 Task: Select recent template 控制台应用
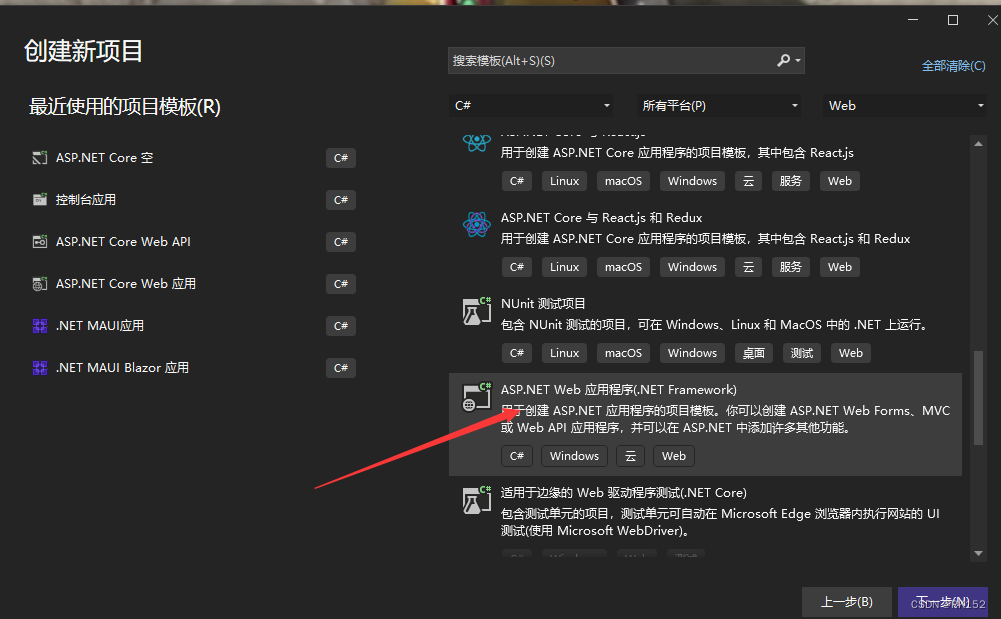[193, 200]
